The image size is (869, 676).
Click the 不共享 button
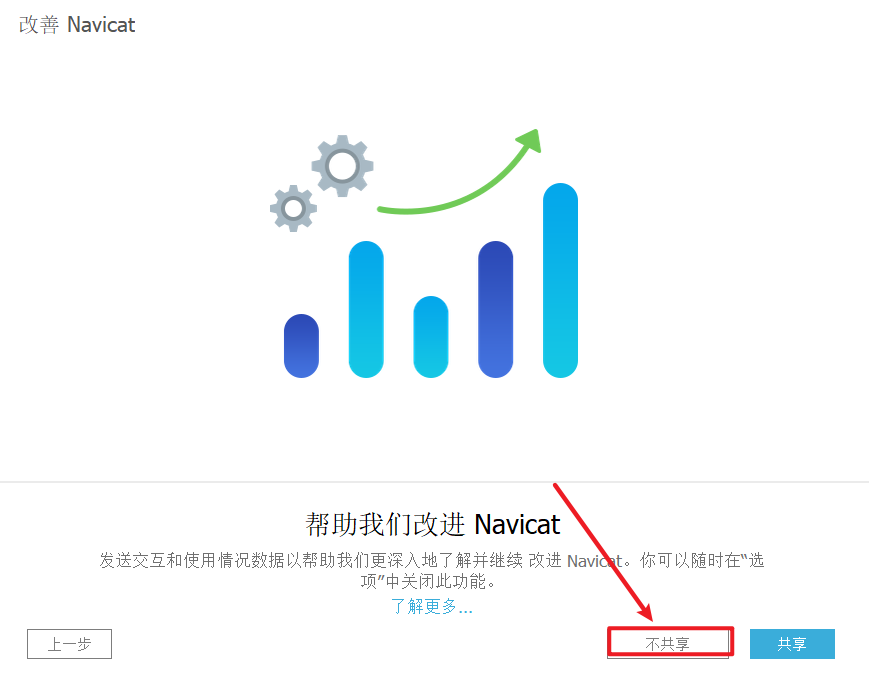(x=668, y=644)
